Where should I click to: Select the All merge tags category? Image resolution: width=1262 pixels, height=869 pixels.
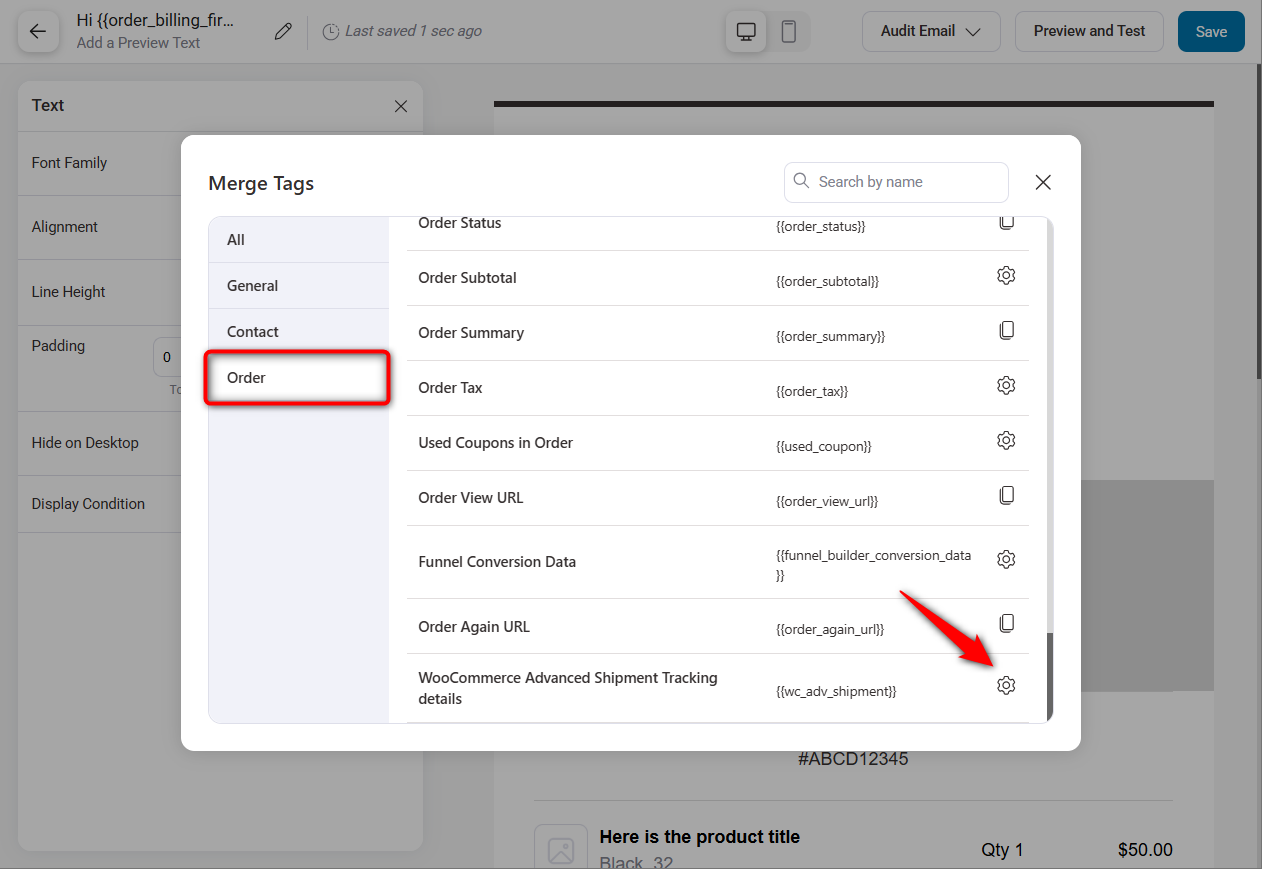coord(298,240)
